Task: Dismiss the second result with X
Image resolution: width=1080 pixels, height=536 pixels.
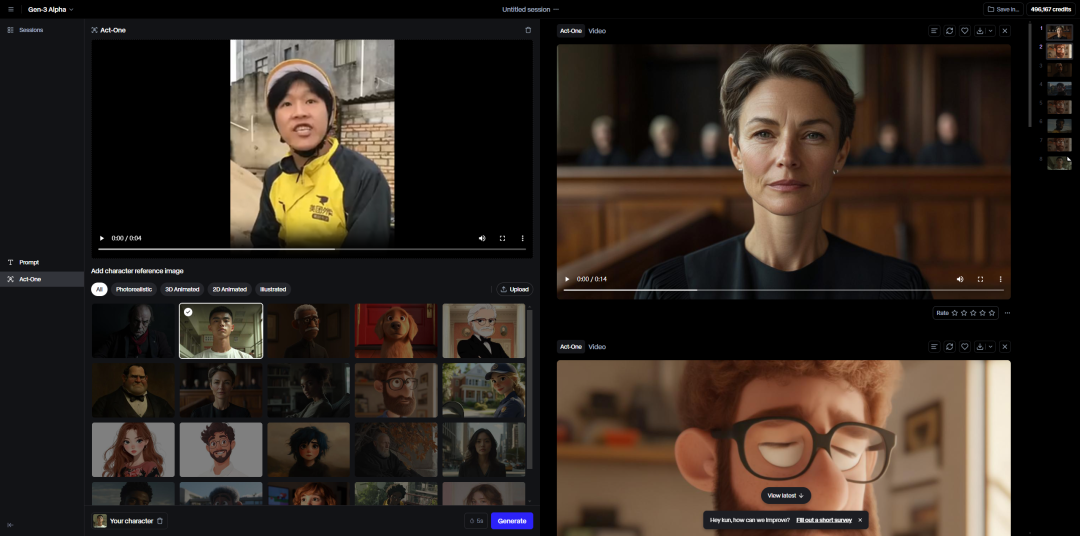Action: 1005,347
